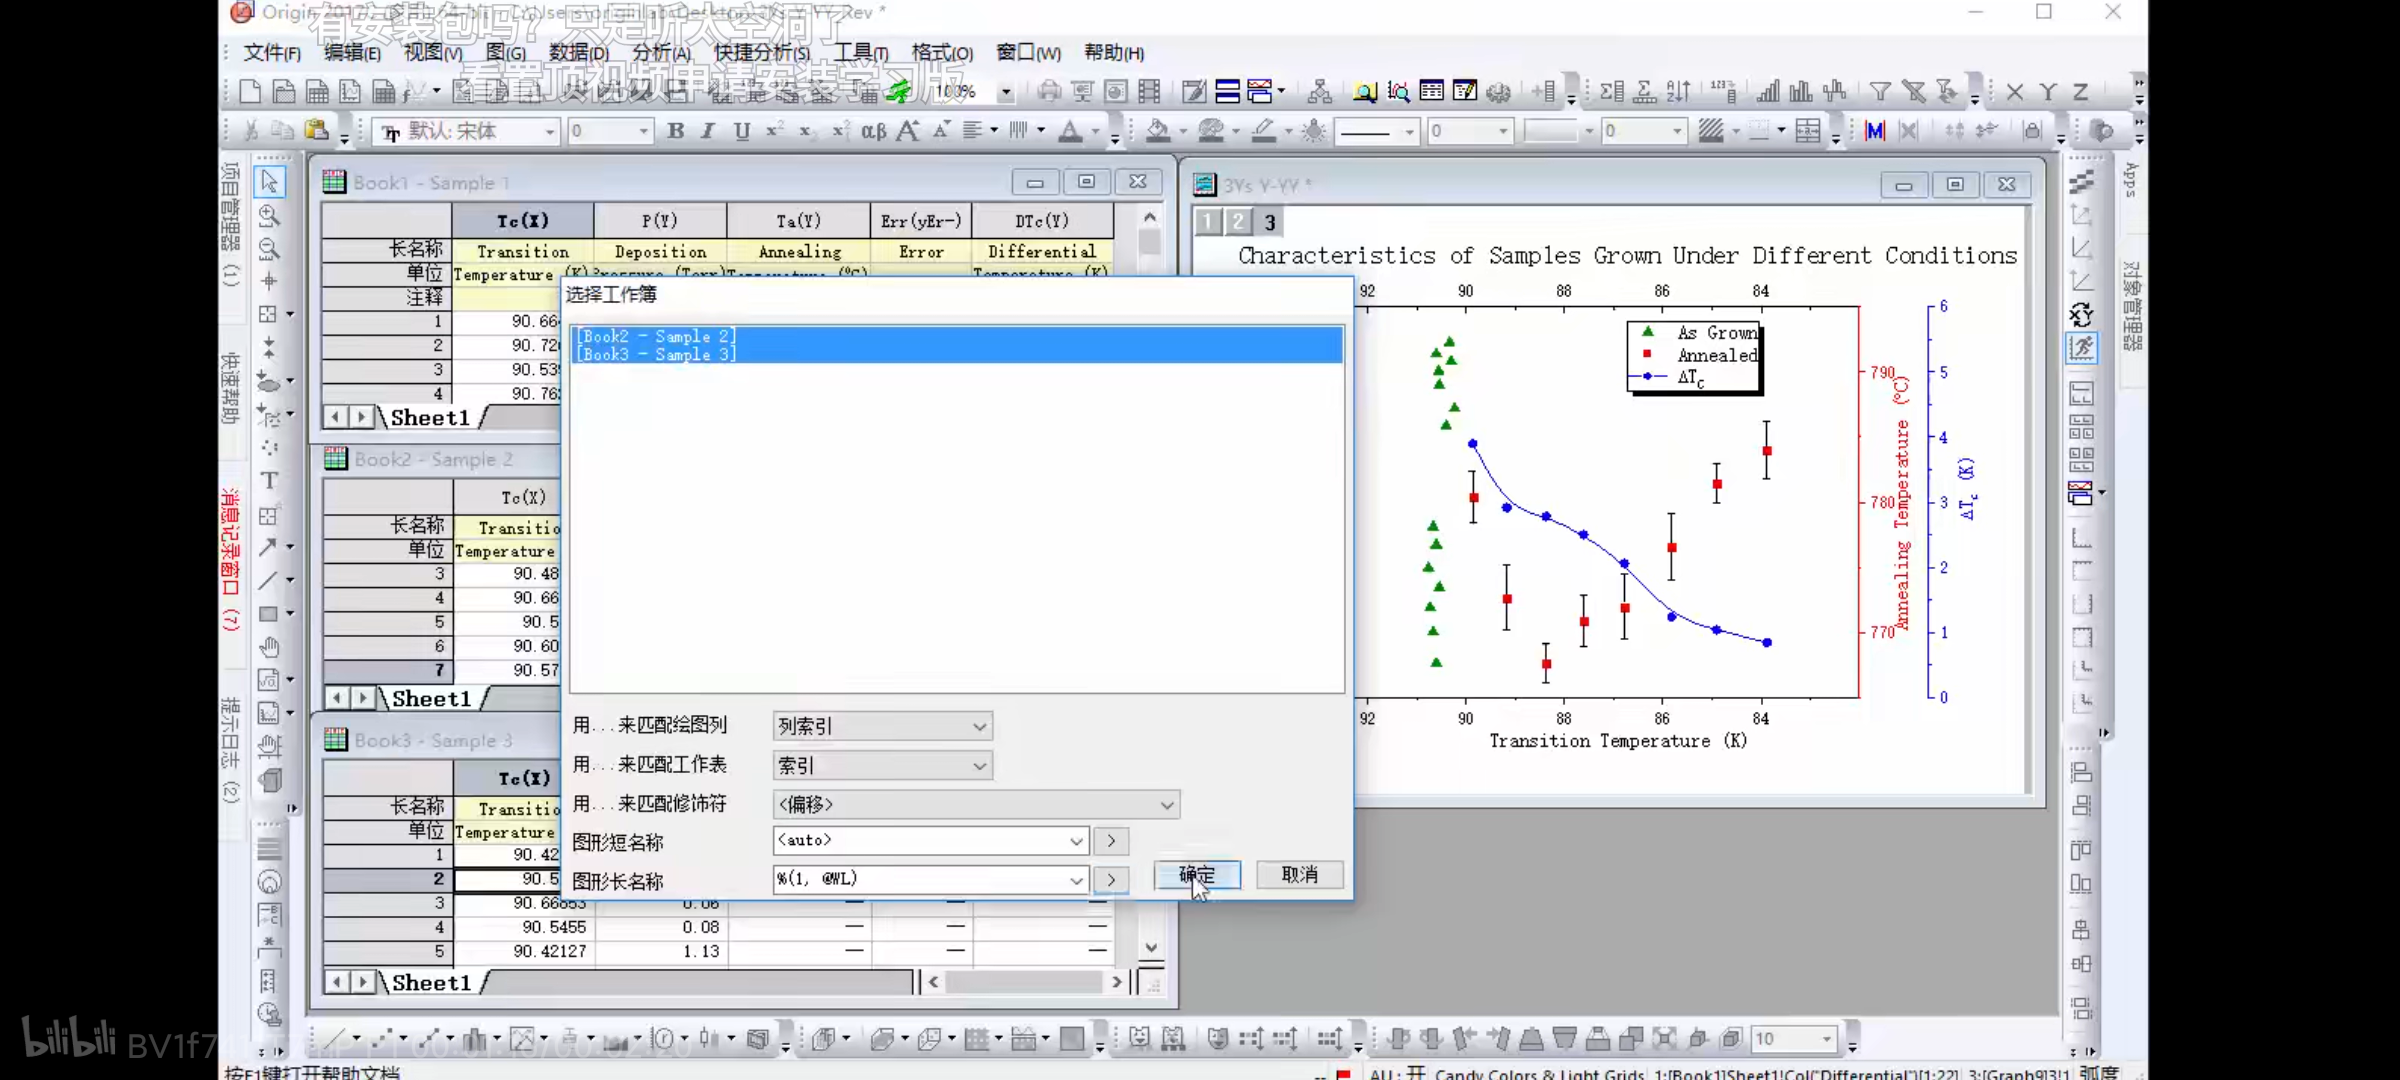Click the 取消 button

1299,875
